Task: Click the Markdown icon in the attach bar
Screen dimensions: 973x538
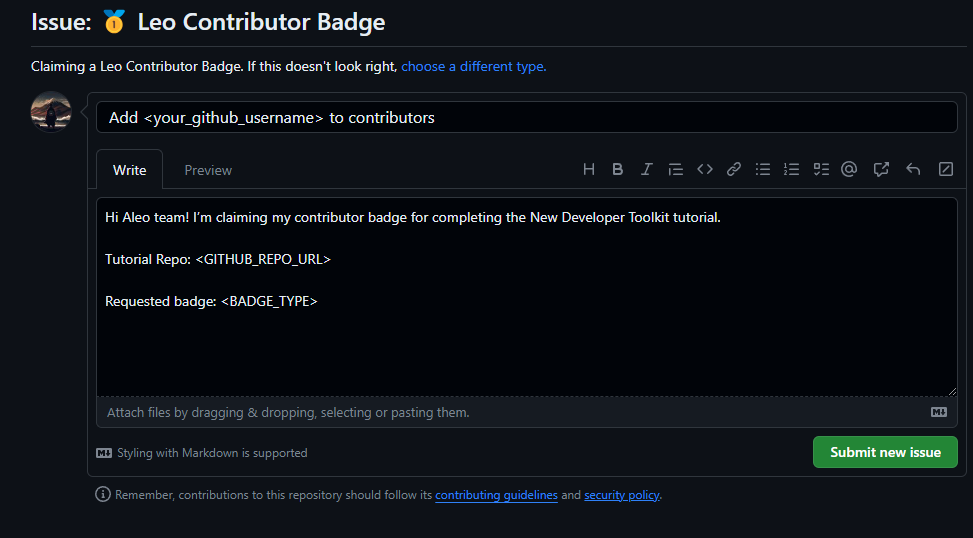Action: click(939, 413)
